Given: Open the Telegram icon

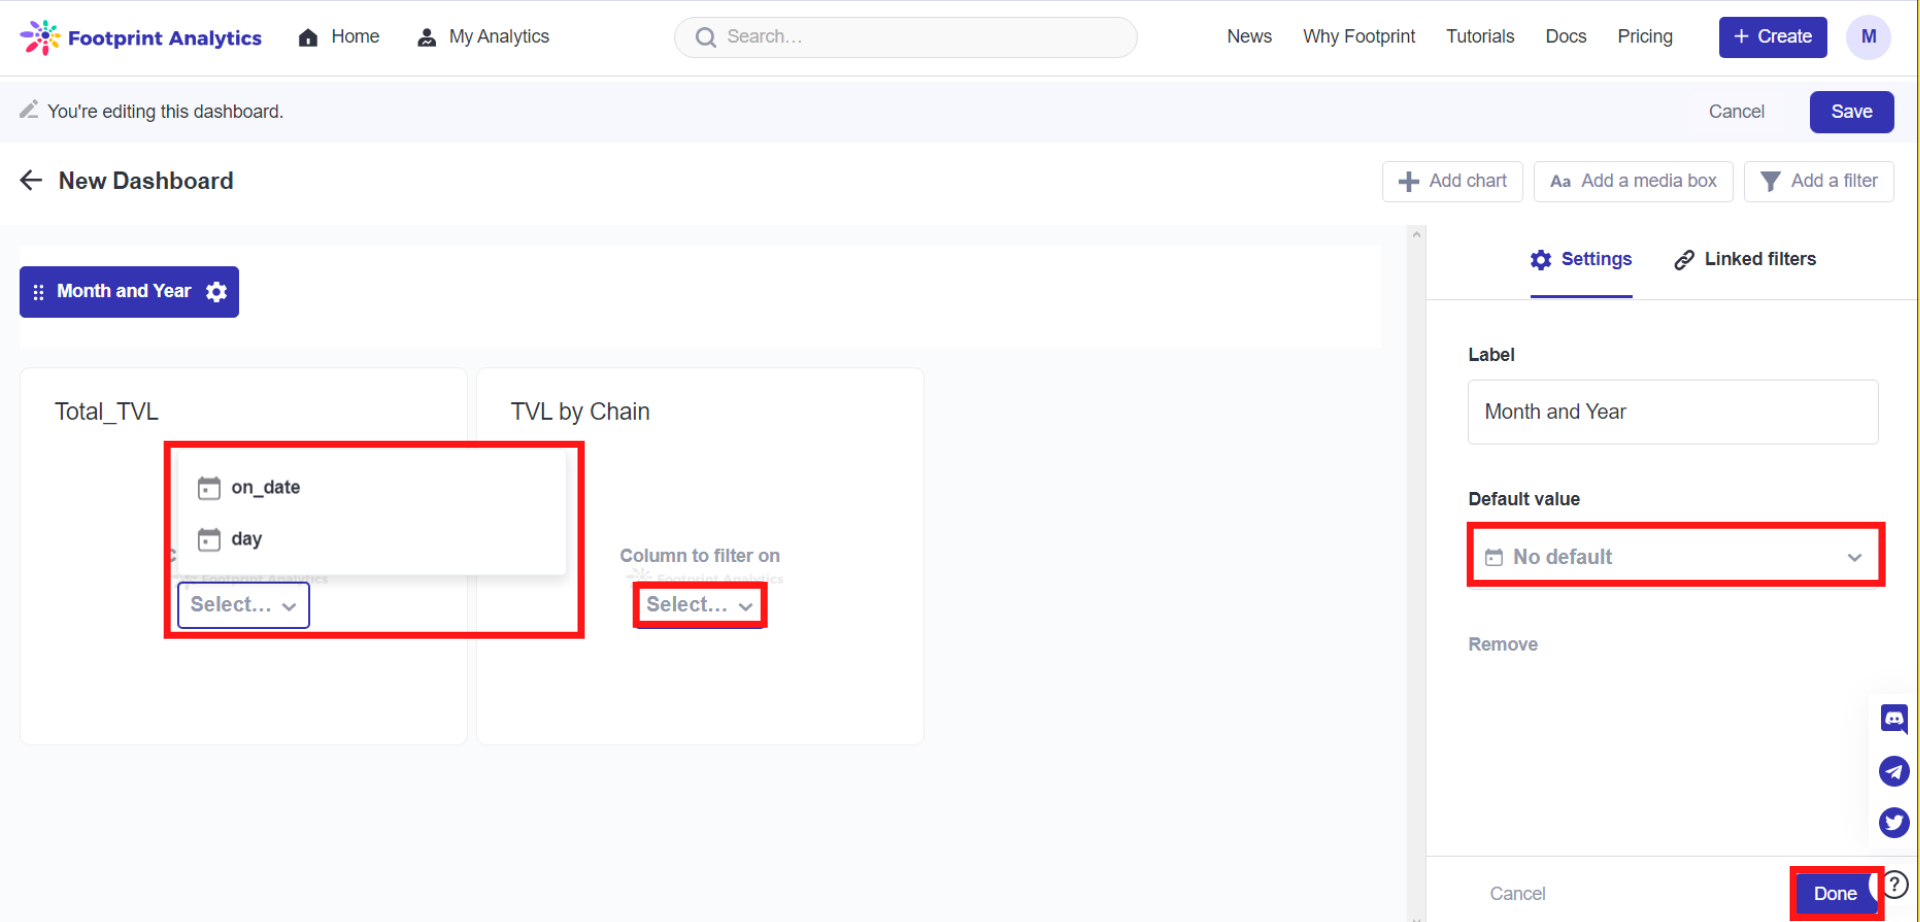Looking at the screenshot, I should tap(1894, 771).
